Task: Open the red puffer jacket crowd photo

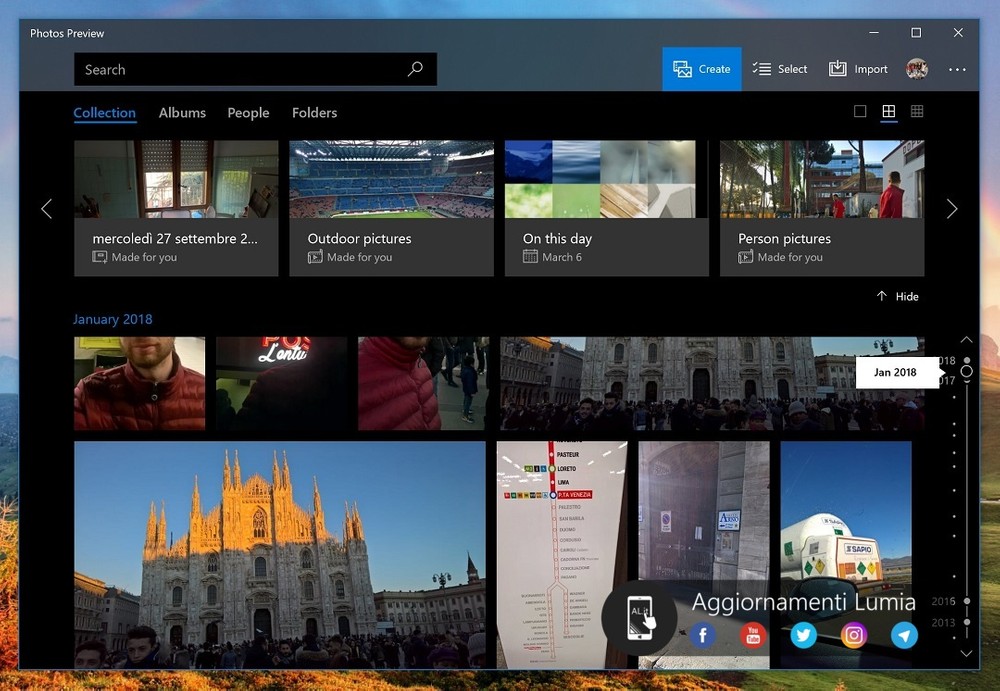Action: [x=423, y=383]
